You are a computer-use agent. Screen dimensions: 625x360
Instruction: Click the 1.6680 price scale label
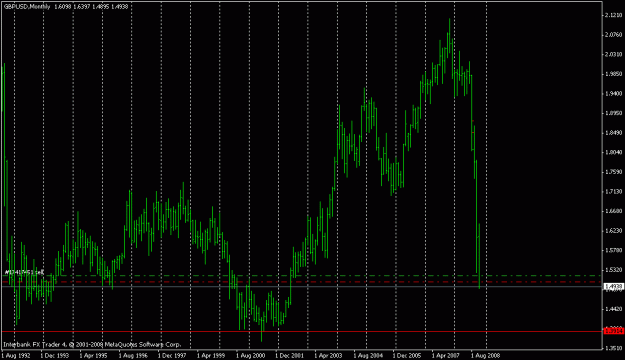[613, 211]
